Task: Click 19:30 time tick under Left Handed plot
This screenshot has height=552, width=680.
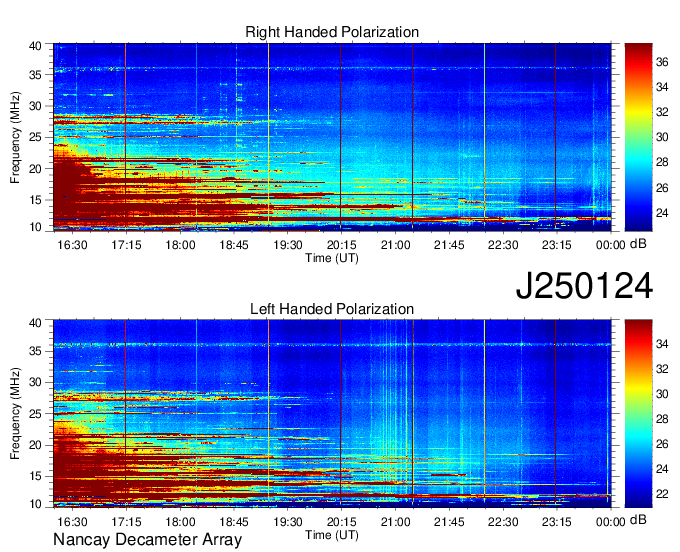Action: (x=288, y=522)
